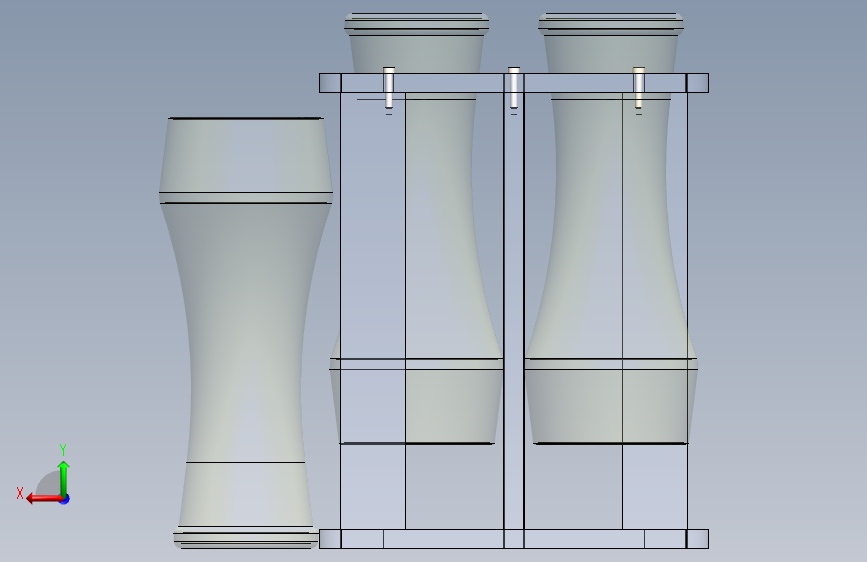Select the left pin in top plate
Screen dimensions: 867x562
tap(389, 87)
